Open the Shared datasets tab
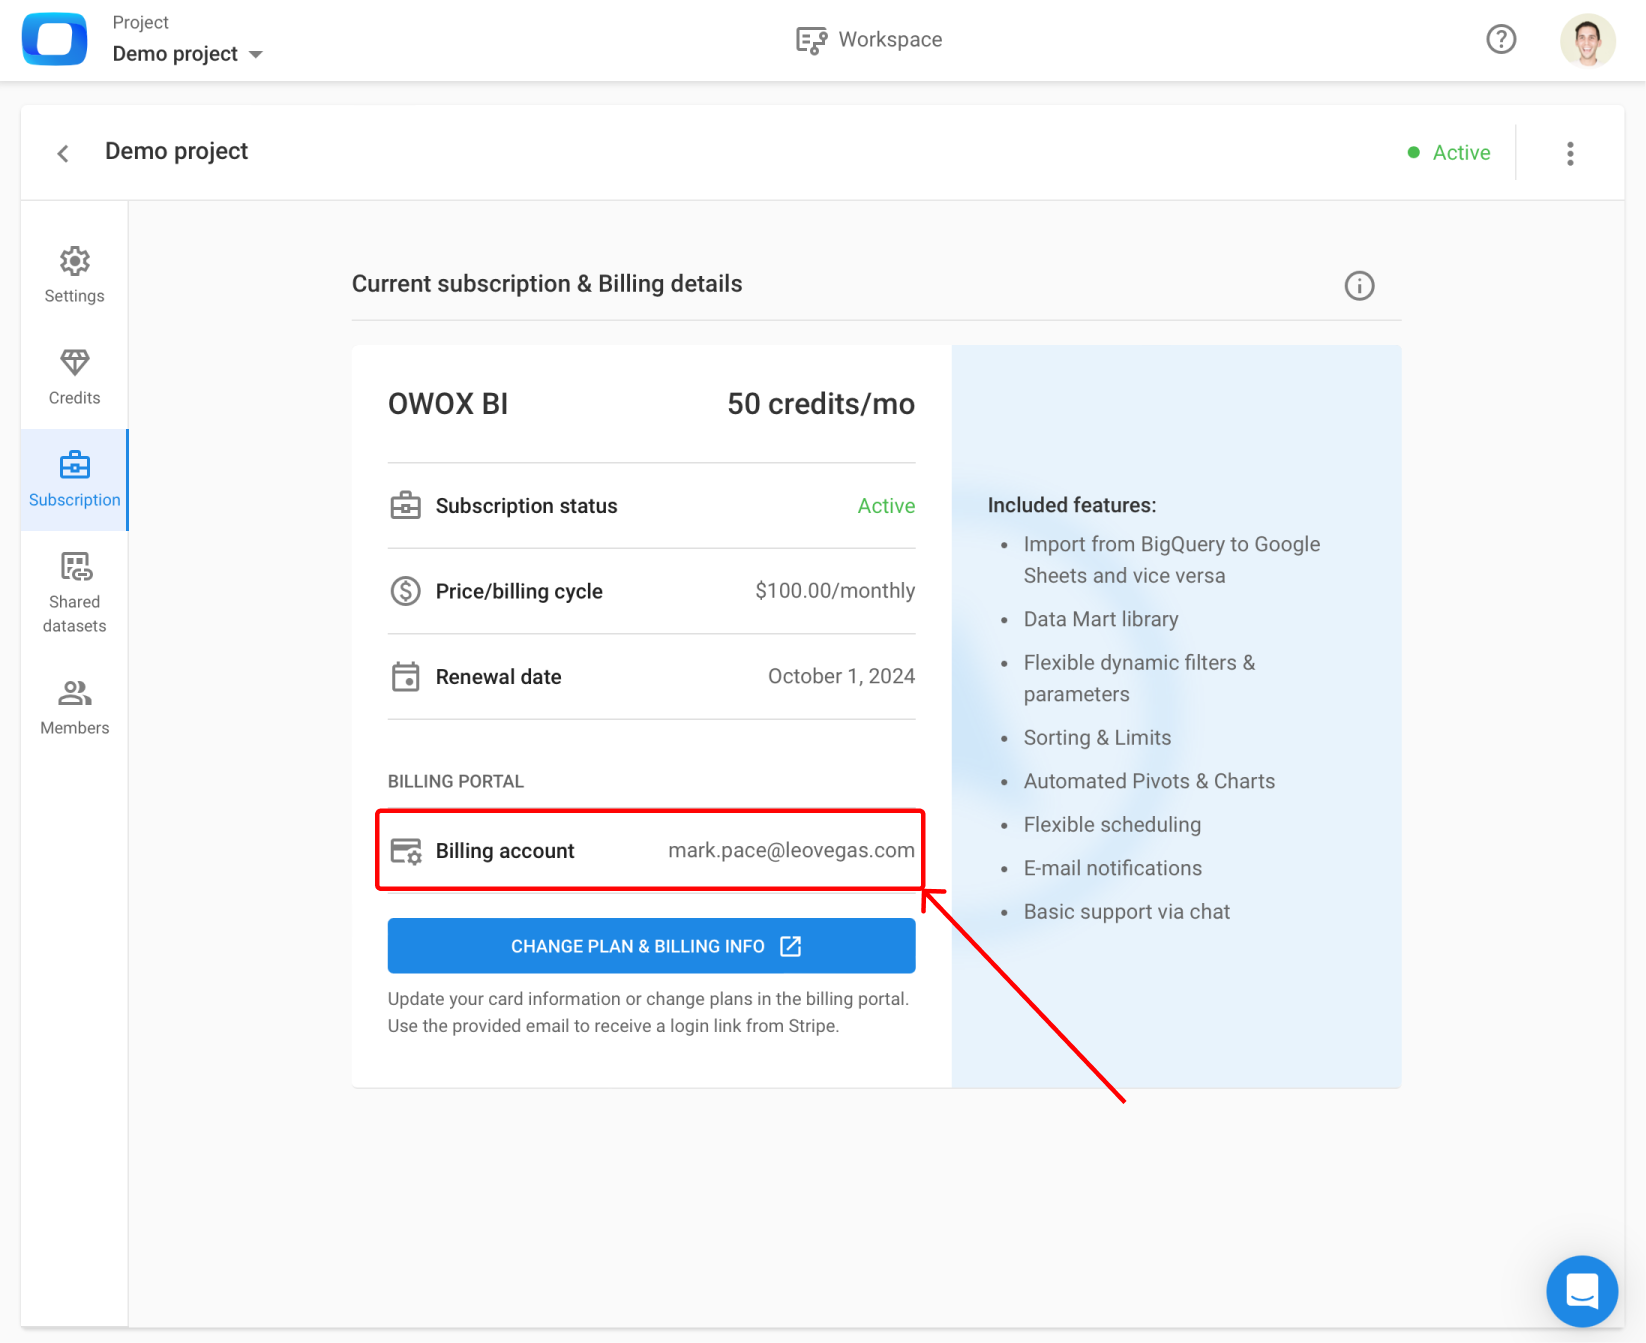Screen dimensions: 1646x1343 75,593
